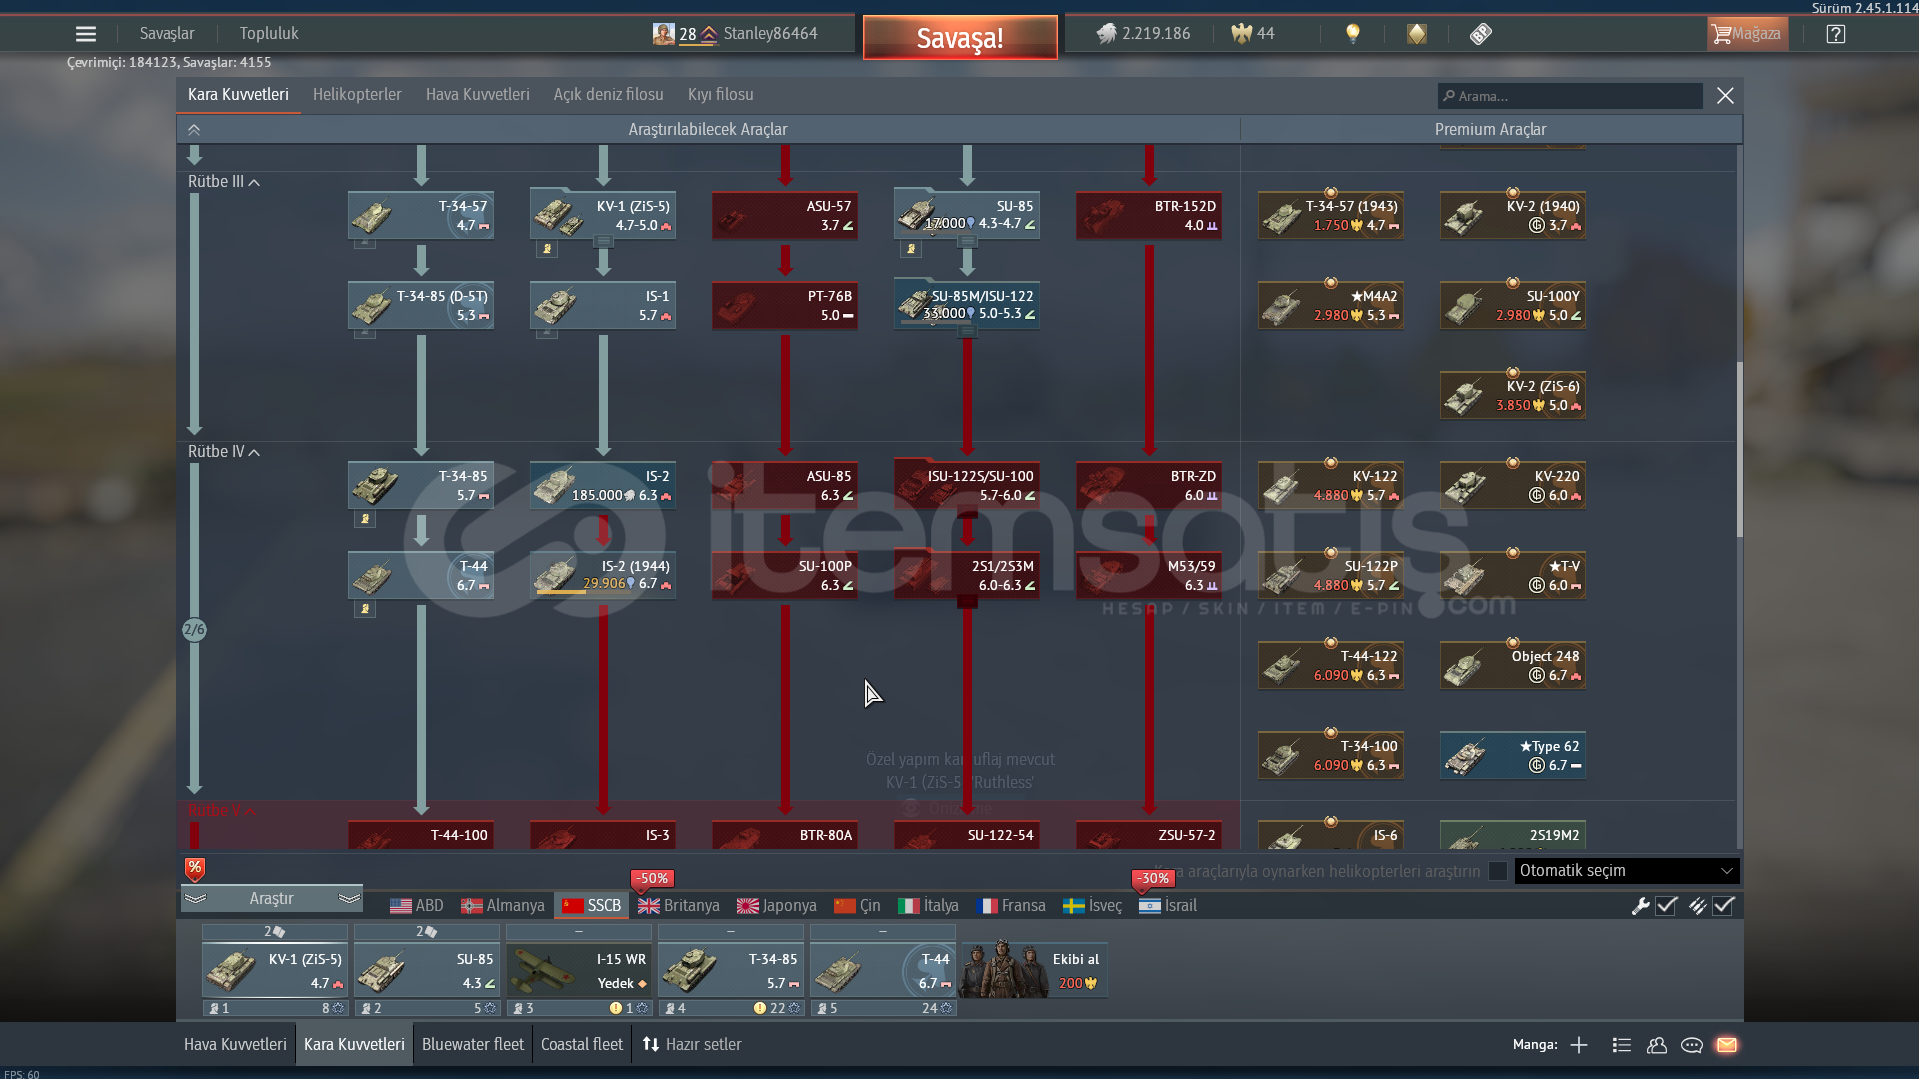Image resolution: width=1919 pixels, height=1079 pixels.
Task: Select the Japonya nation tab
Action: pyautogui.click(x=777, y=906)
